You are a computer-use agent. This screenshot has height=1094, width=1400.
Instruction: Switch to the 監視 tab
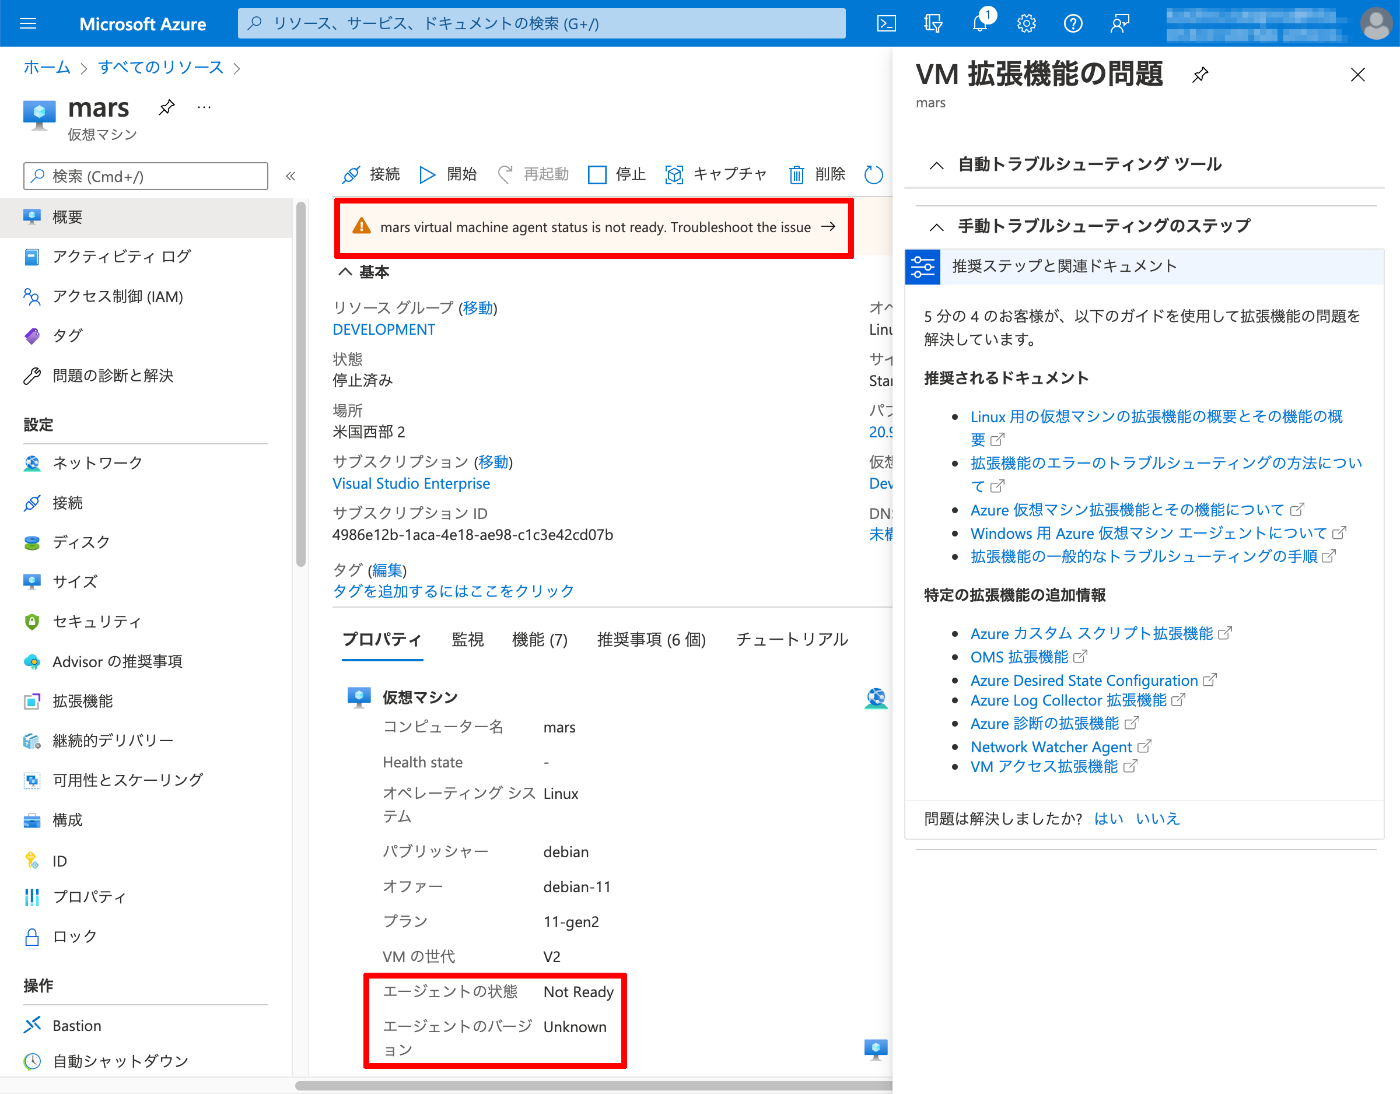coord(467,639)
